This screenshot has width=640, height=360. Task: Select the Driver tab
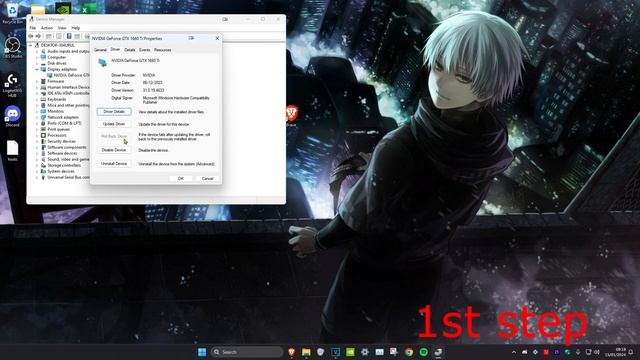coord(115,49)
